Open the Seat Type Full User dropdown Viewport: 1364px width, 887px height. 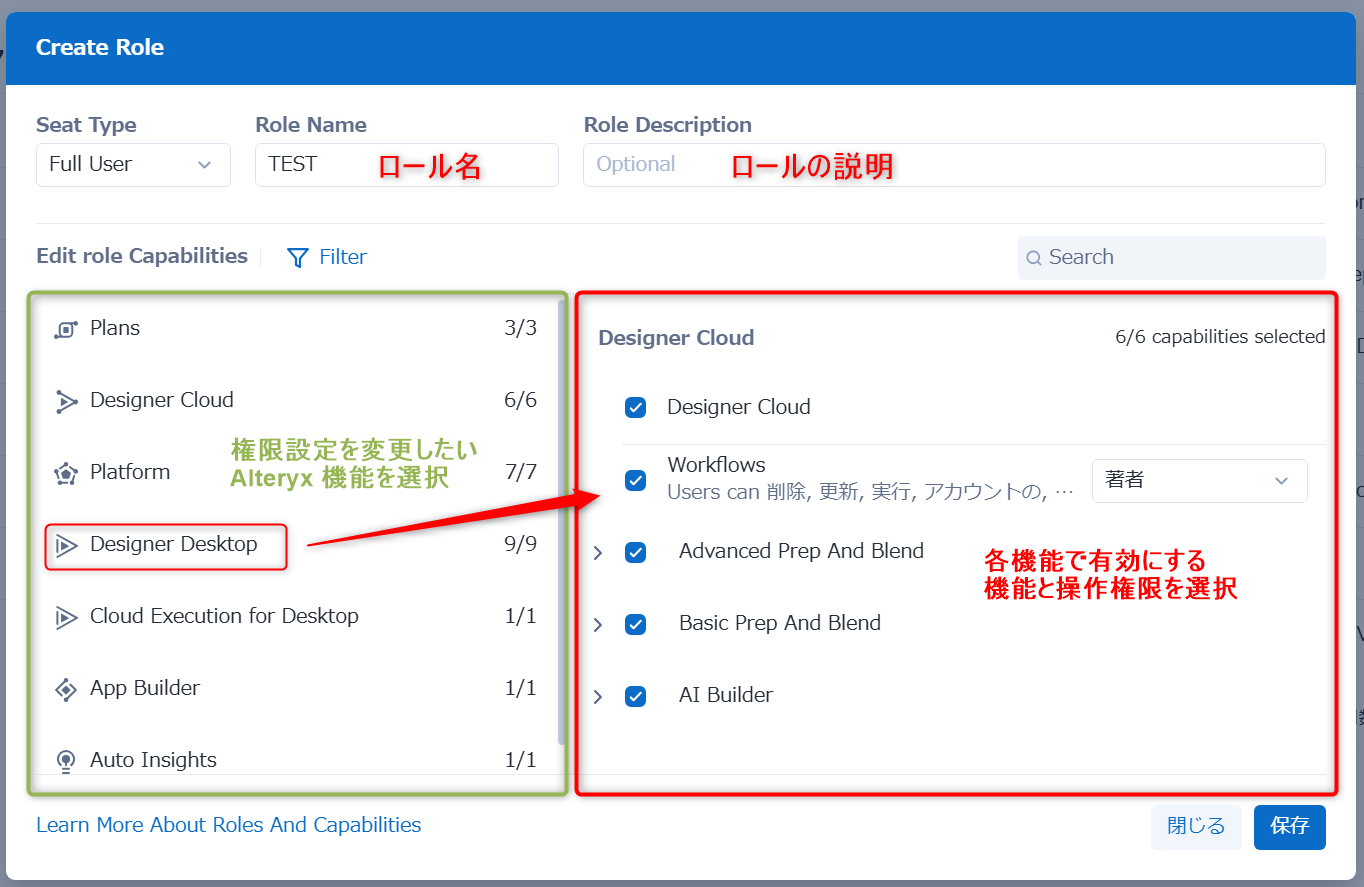click(133, 165)
